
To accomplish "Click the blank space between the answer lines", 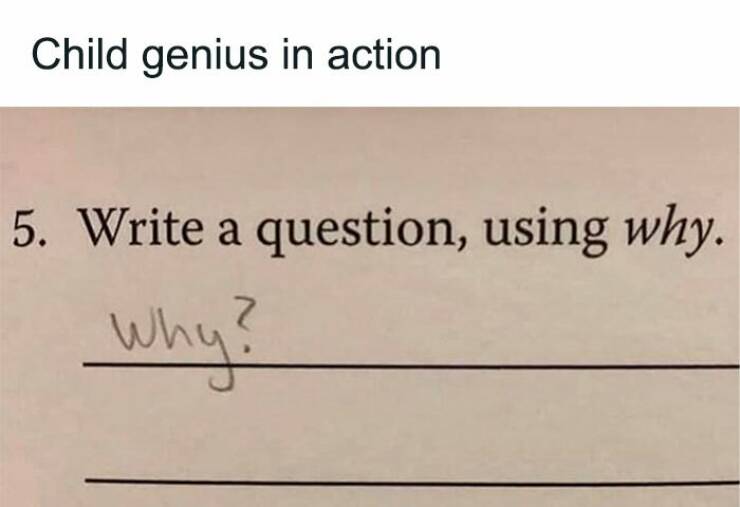I will coord(411,425).
